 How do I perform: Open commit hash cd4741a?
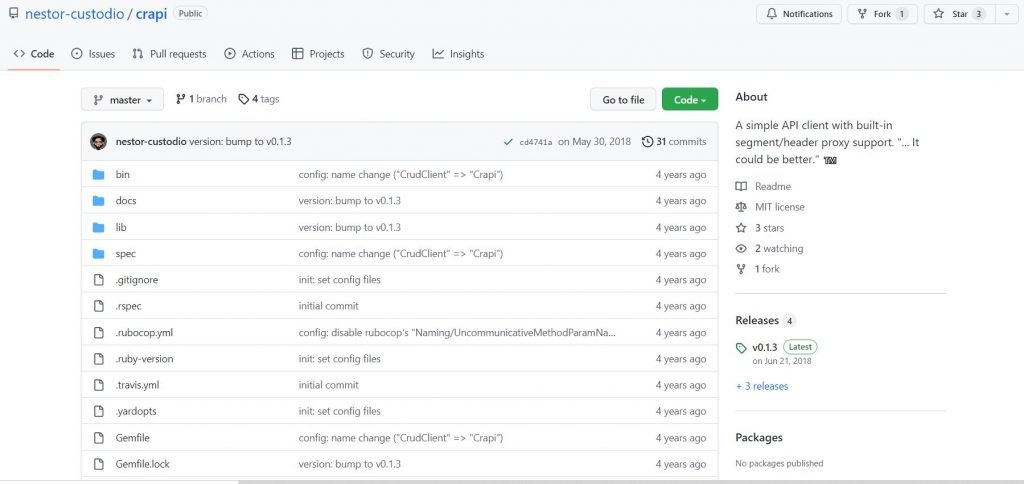pyautogui.click(x=536, y=142)
